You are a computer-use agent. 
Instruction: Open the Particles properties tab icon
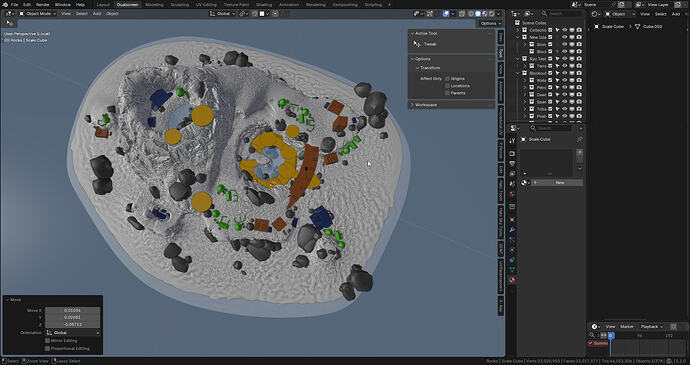[x=512, y=240]
